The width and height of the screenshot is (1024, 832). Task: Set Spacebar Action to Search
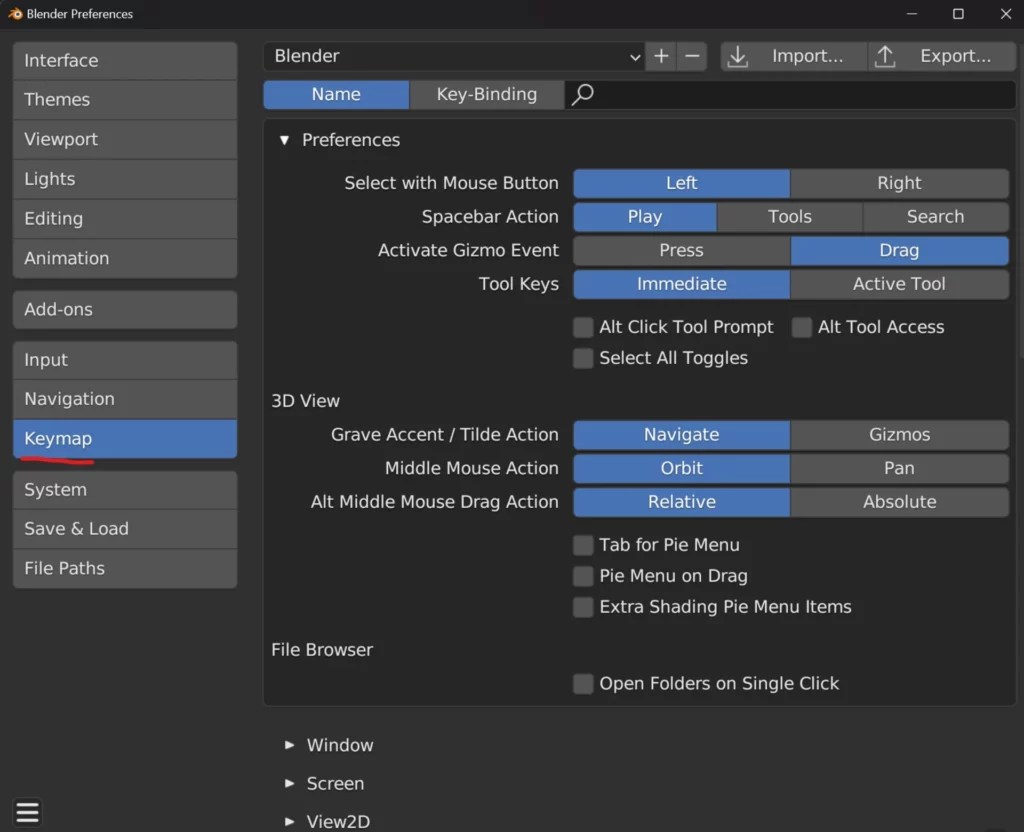point(935,217)
